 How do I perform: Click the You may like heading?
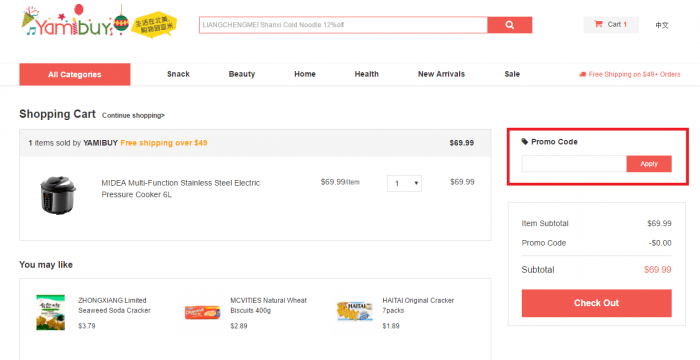(46, 265)
